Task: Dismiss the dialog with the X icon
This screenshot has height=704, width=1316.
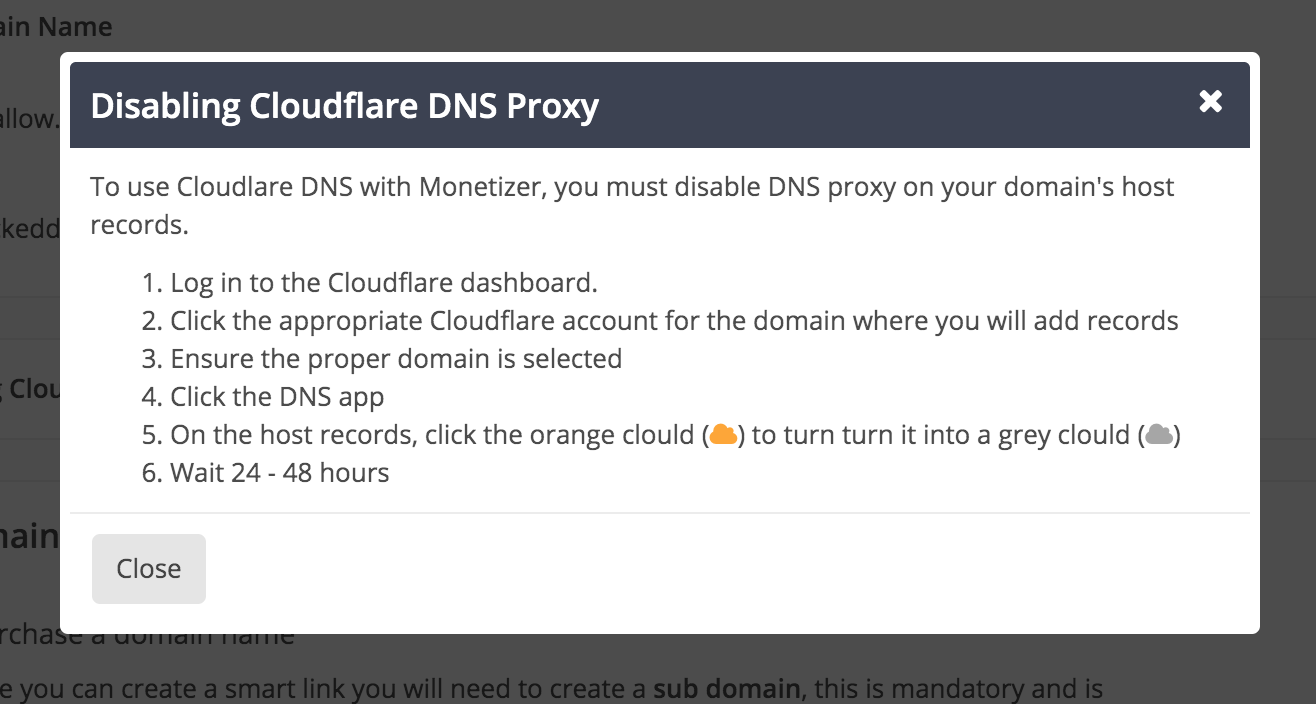Action: pos(1210,101)
